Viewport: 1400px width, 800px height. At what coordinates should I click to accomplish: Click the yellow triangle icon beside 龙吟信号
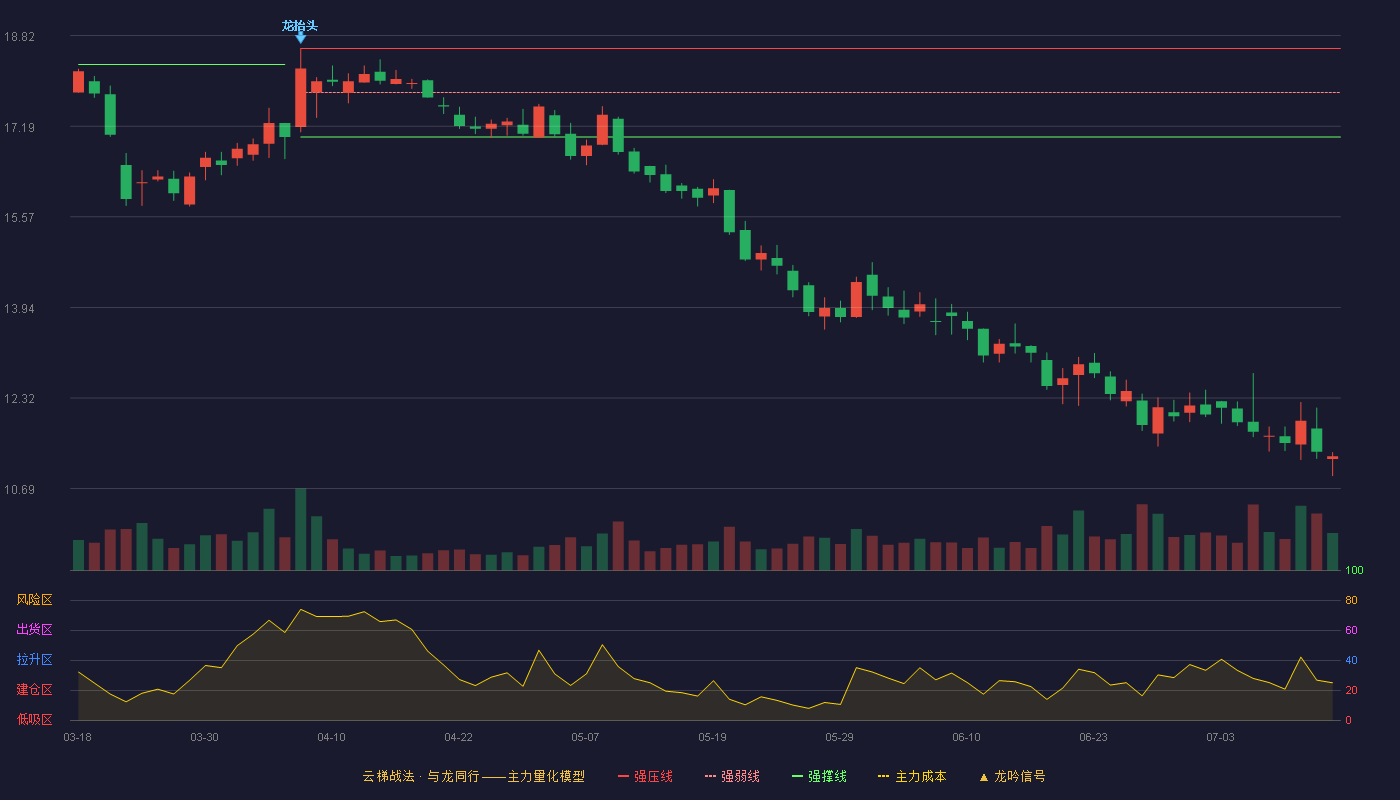(984, 776)
